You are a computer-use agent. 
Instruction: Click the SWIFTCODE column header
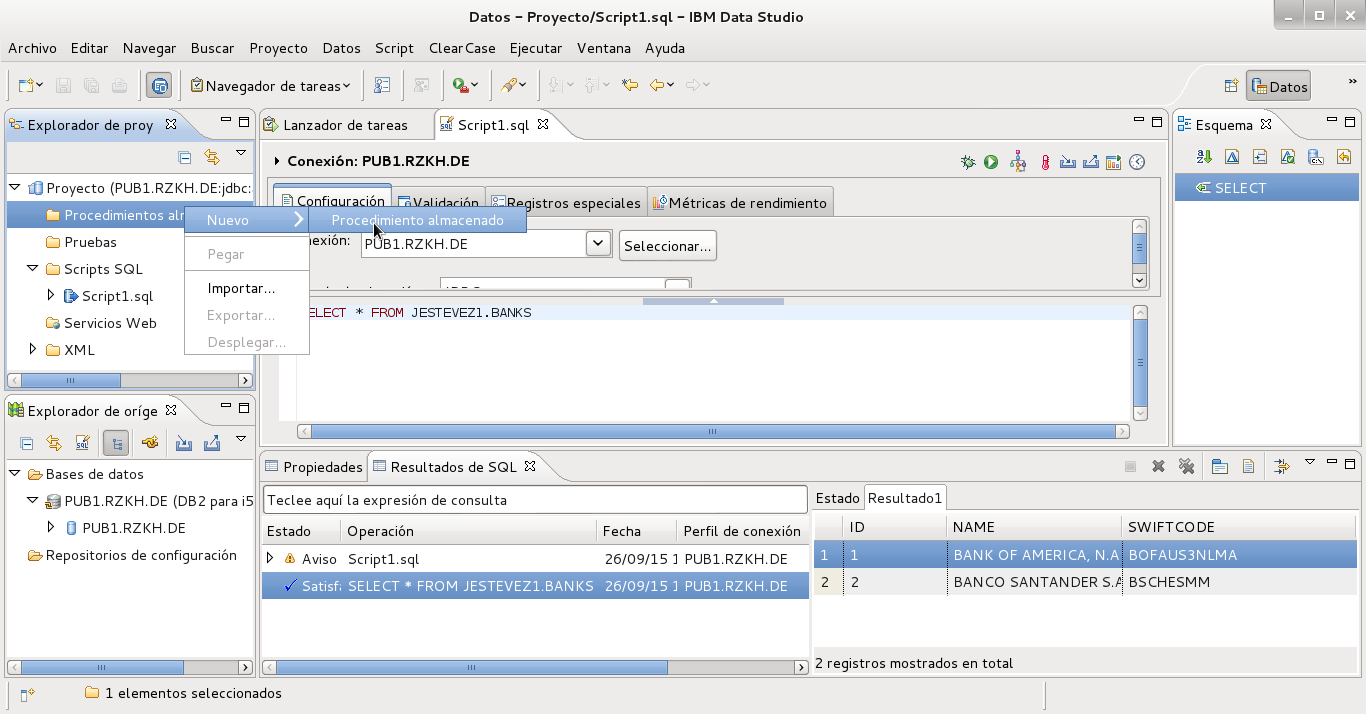pos(1240,527)
